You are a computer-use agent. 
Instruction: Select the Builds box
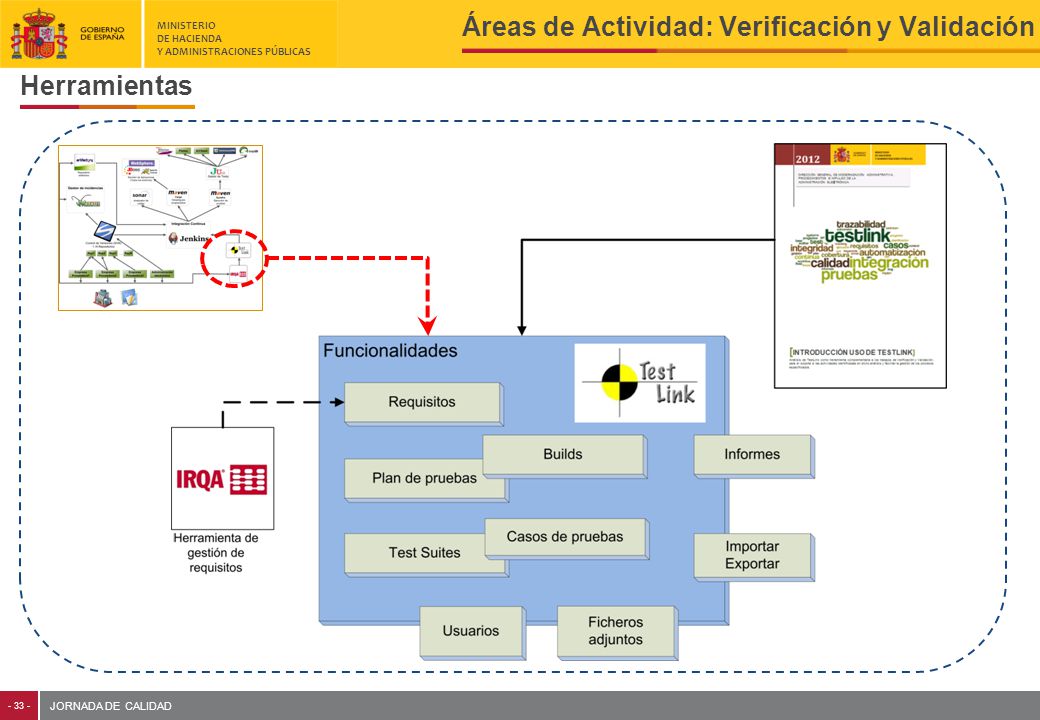click(564, 455)
